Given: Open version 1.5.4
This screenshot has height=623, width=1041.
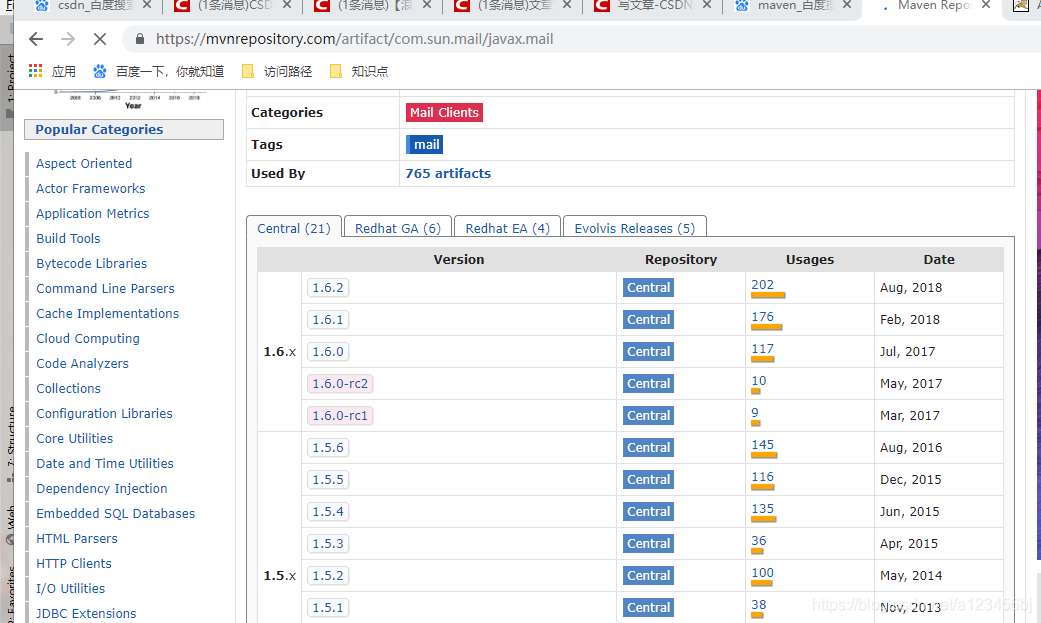Looking at the screenshot, I should pyautogui.click(x=328, y=511).
